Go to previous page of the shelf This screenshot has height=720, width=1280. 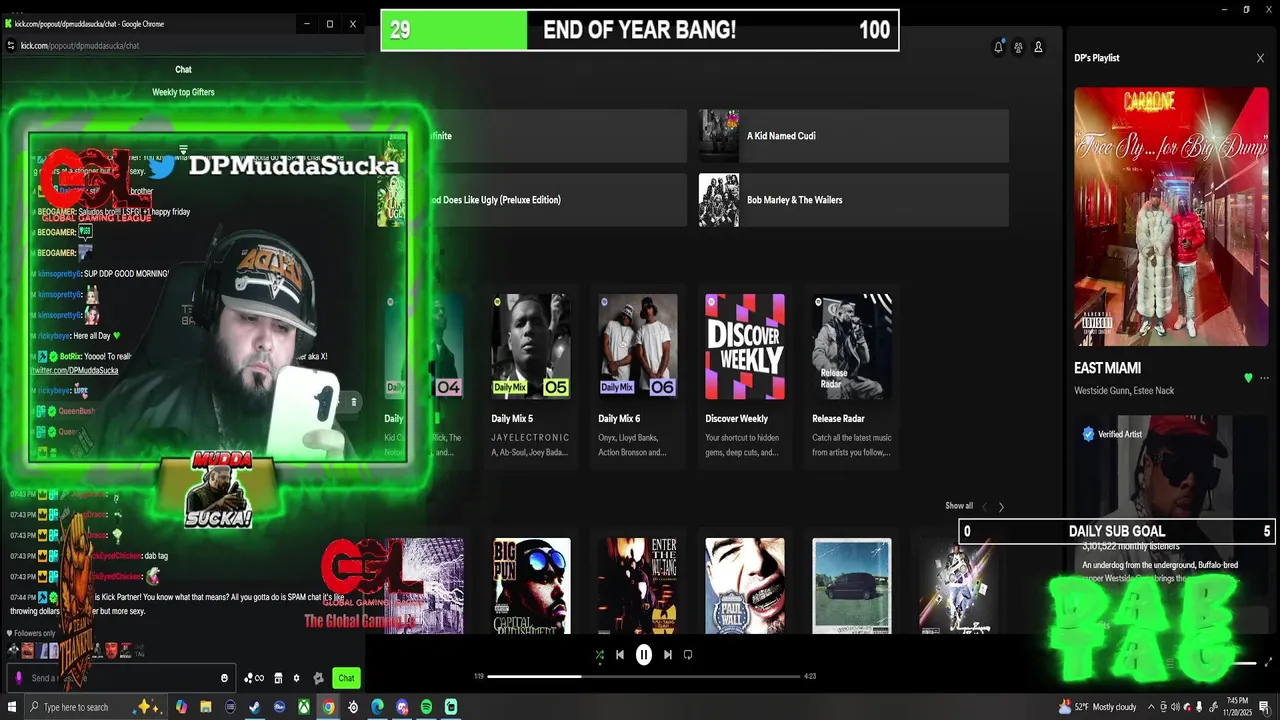click(984, 507)
